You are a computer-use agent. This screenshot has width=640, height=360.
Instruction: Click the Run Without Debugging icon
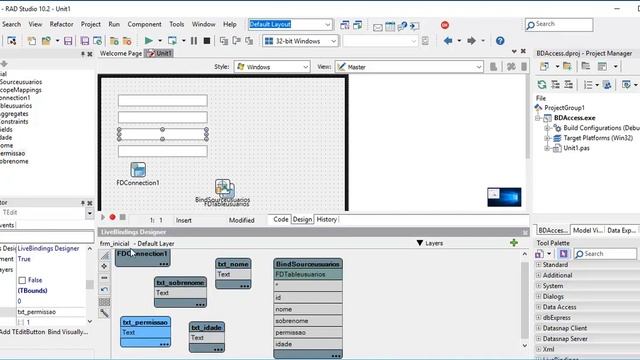tap(172, 41)
